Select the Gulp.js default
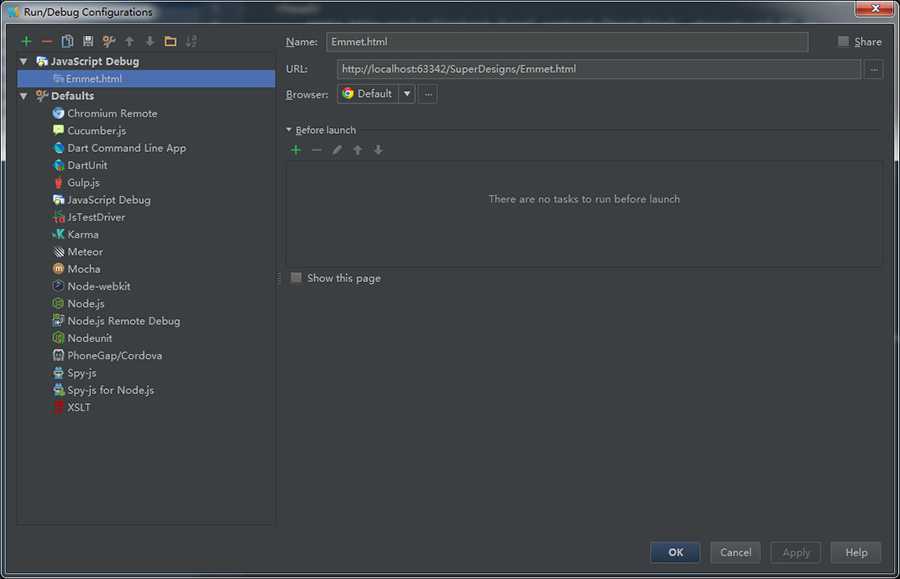Viewport: 900px width, 579px height. (76, 182)
